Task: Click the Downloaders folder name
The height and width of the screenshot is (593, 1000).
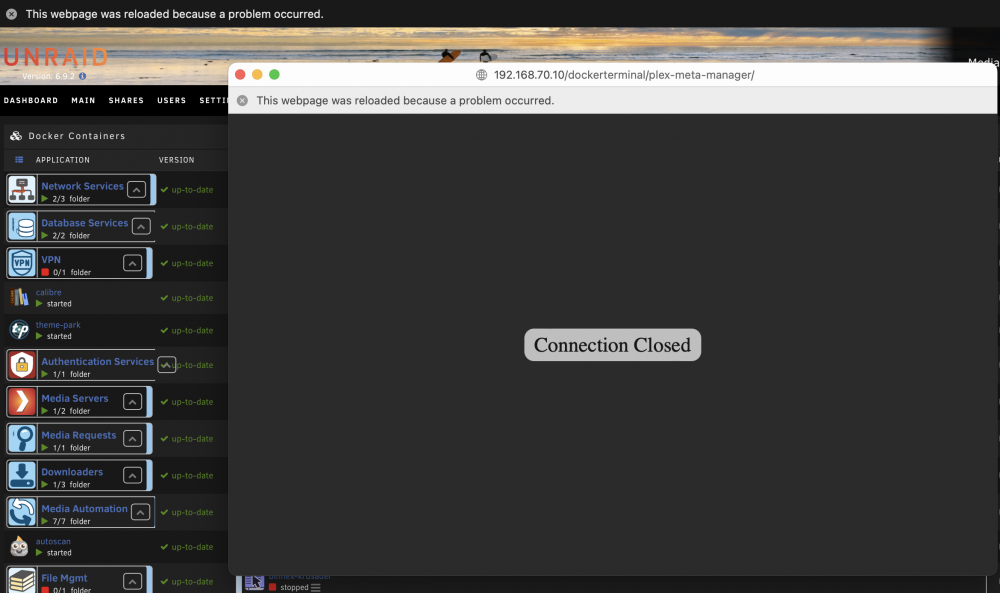Action: pos(72,472)
